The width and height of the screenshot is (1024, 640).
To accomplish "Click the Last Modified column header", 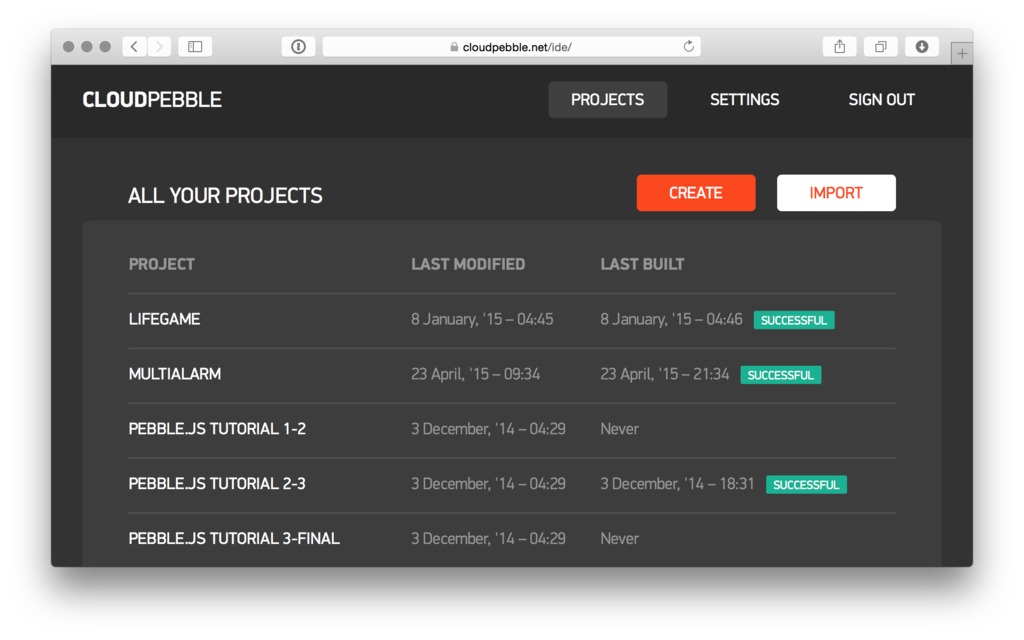I will click(x=468, y=264).
